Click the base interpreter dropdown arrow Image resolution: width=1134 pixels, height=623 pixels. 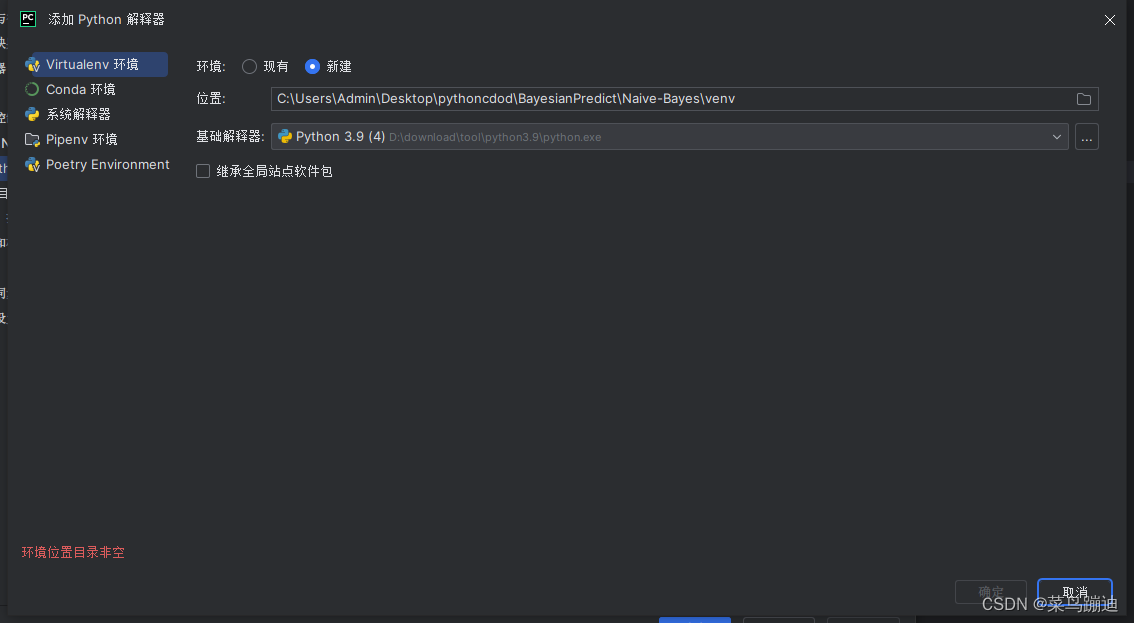point(1057,137)
